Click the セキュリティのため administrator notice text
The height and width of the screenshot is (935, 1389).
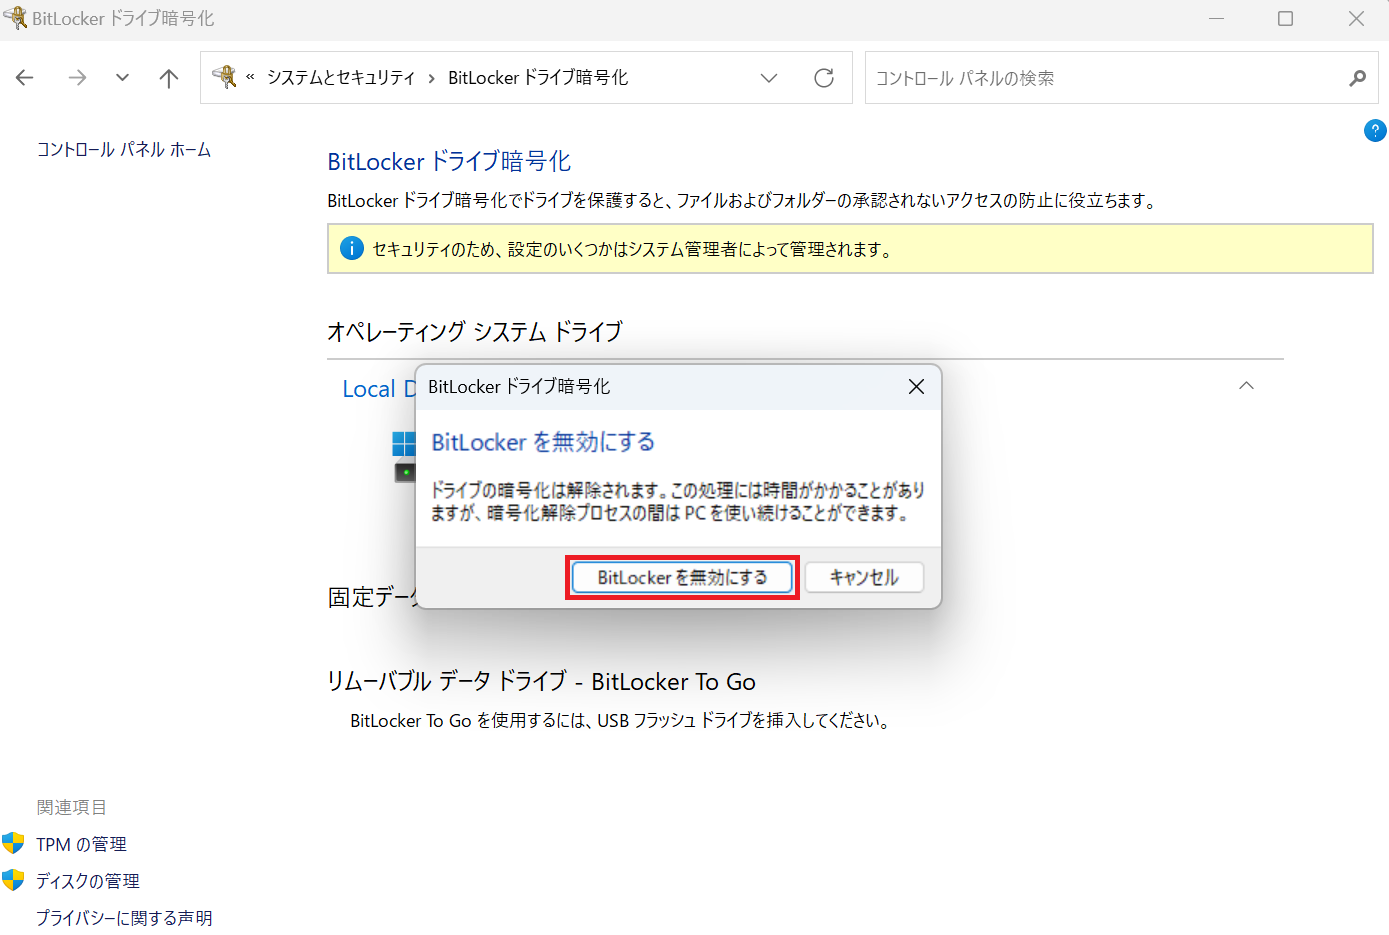point(633,249)
